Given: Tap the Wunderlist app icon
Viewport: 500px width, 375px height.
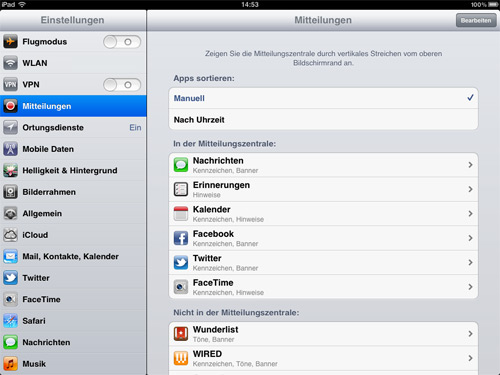Looking at the screenshot, I should [x=181, y=334].
